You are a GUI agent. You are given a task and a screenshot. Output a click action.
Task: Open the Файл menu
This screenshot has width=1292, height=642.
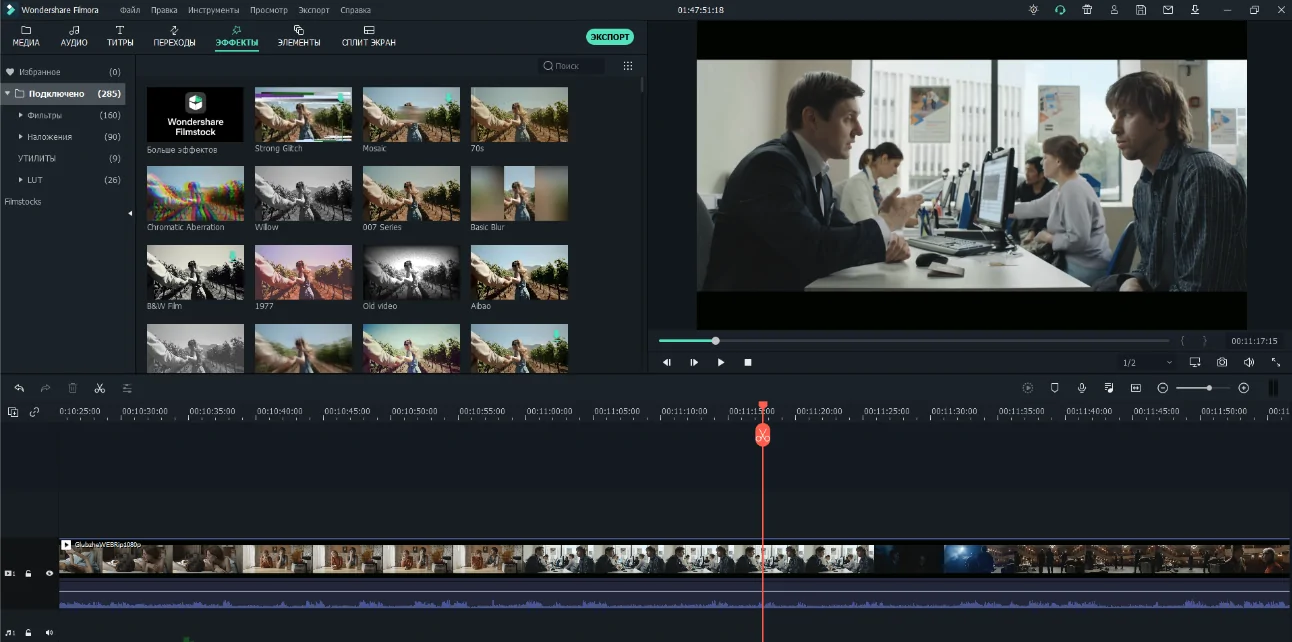click(x=130, y=10)
